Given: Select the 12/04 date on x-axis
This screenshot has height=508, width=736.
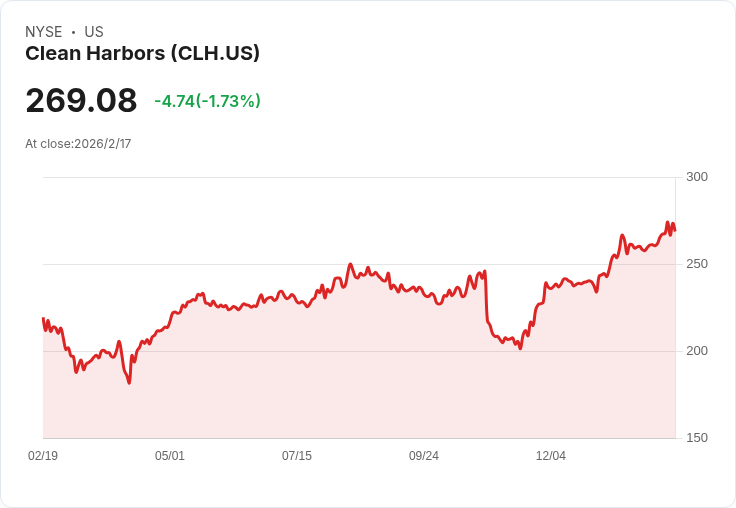Looking at the screenshot, I should [x=551, y=455].
